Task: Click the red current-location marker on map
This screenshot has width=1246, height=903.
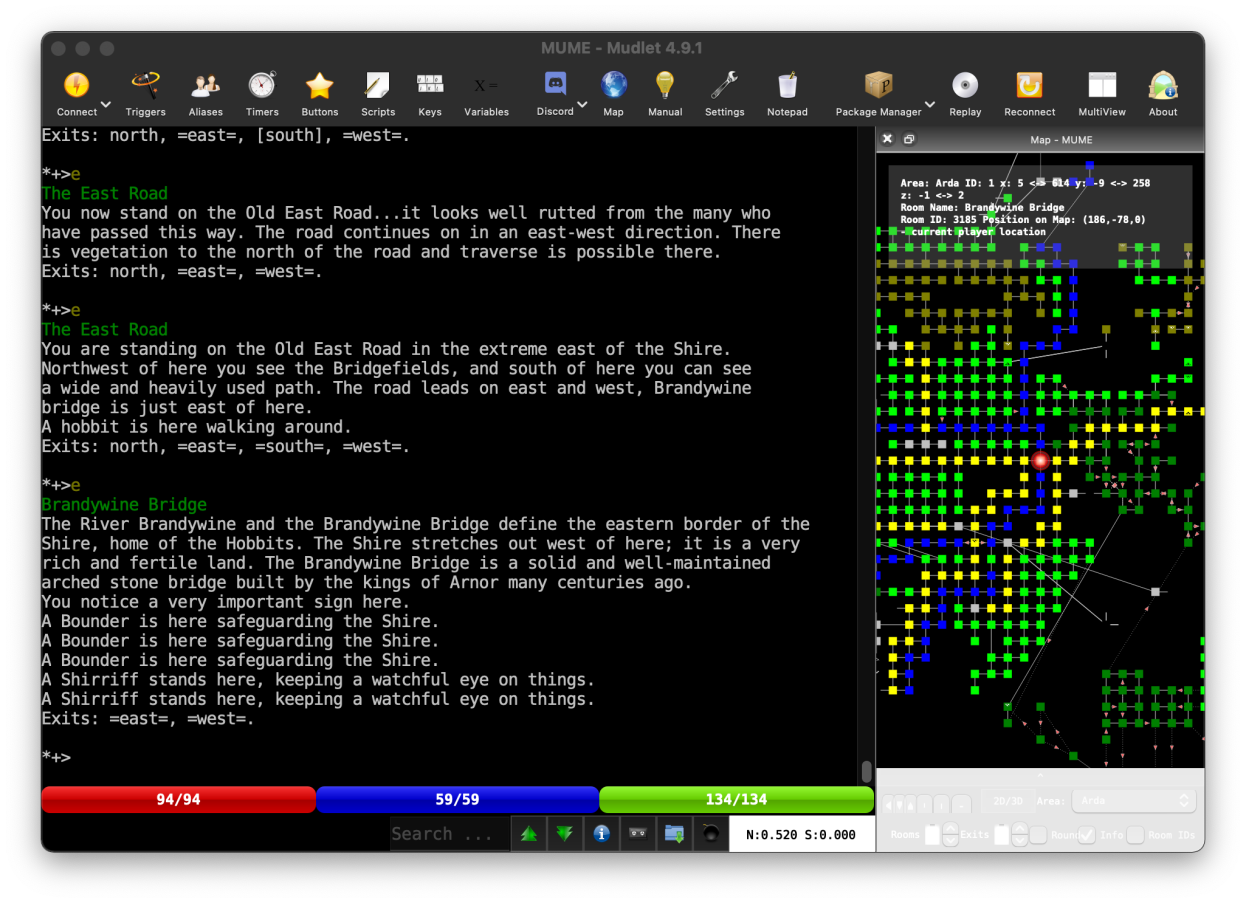Action: (x=1040, y=460)
